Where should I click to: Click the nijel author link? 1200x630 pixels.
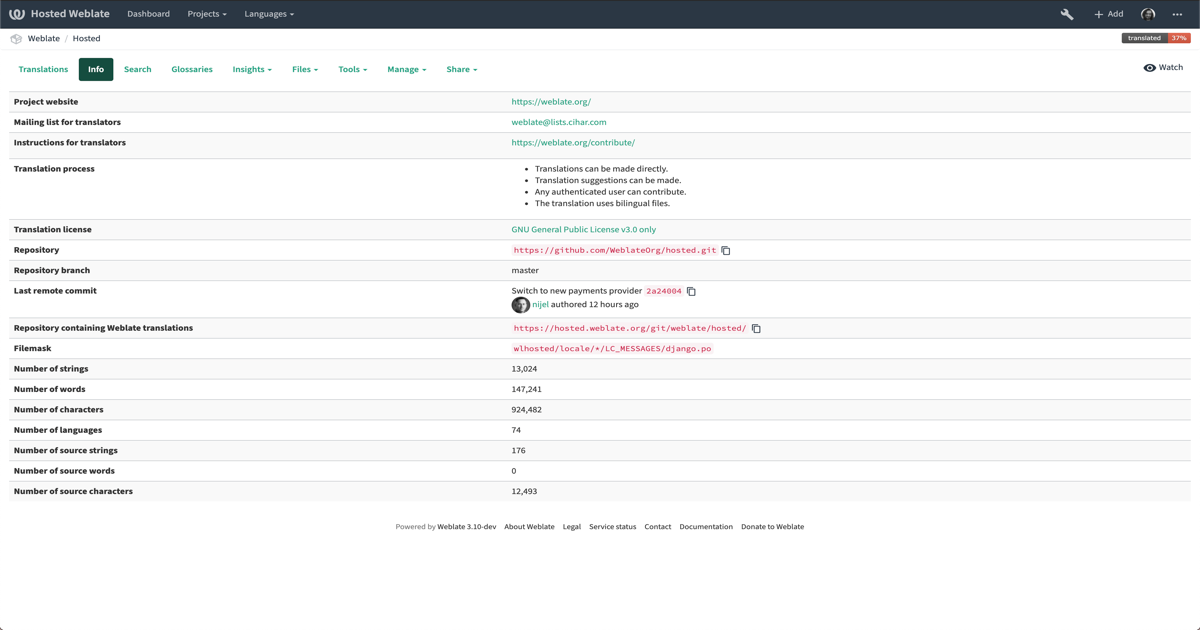coord(540,305)
